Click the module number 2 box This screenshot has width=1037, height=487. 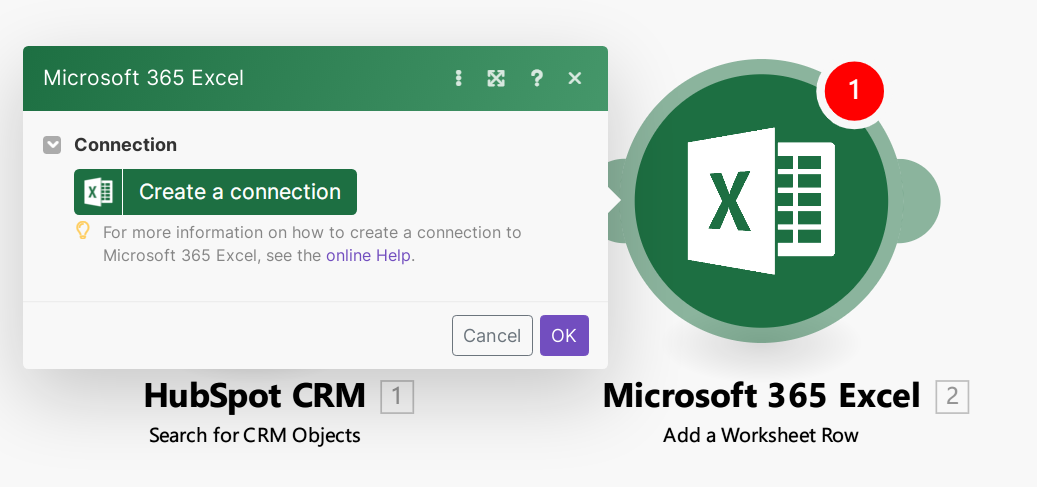(x=952, y=397)
